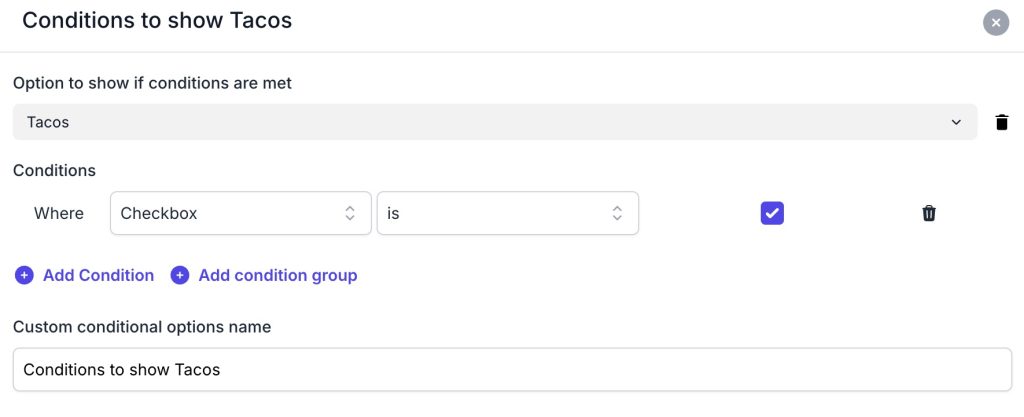
Task: Delete the Tacos conditional option with trash icon
Action: [1001, 122]
